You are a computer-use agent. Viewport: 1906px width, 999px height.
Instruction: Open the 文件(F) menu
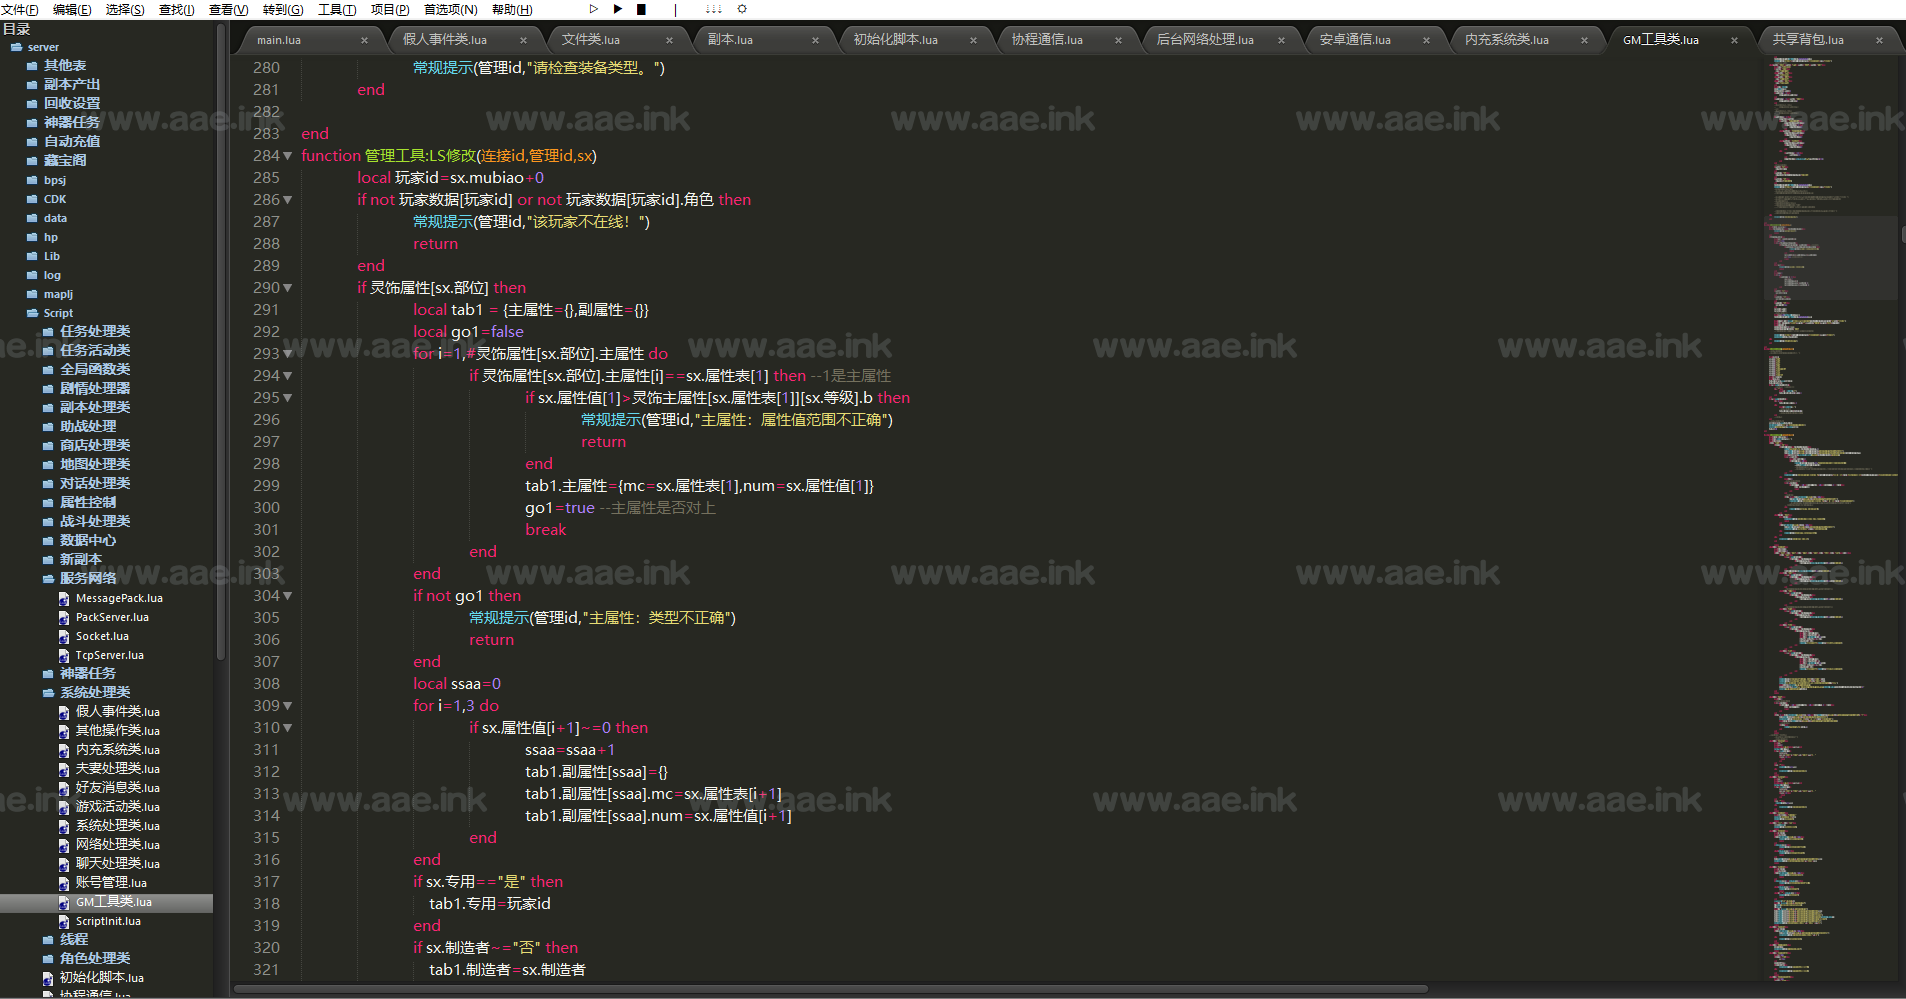coord(20,9)
